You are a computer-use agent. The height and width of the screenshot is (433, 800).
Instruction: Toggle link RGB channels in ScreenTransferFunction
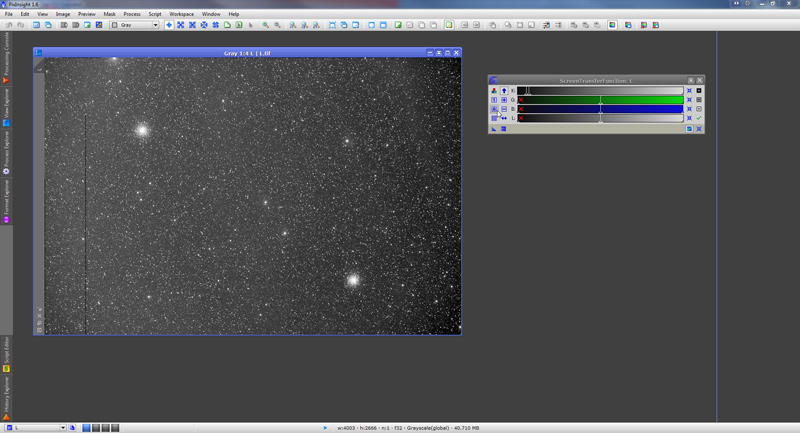[x=494, y=91]
